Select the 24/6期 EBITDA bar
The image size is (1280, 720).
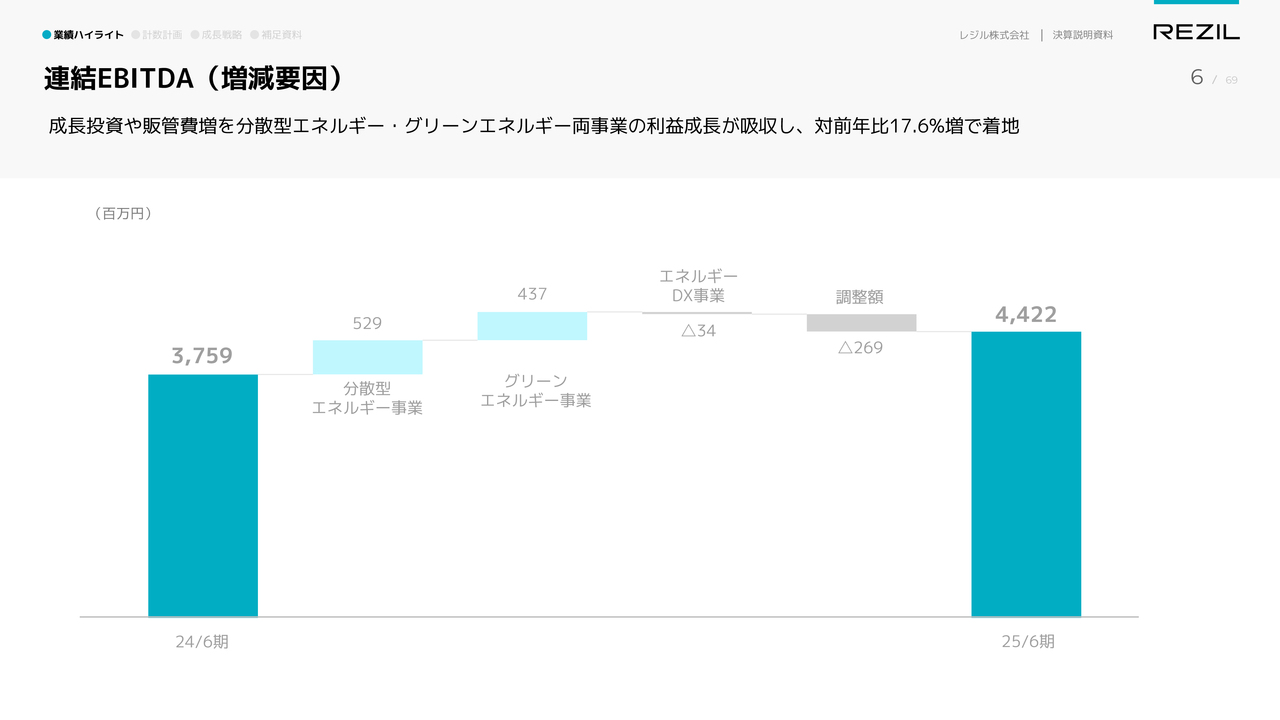[203, 495]
